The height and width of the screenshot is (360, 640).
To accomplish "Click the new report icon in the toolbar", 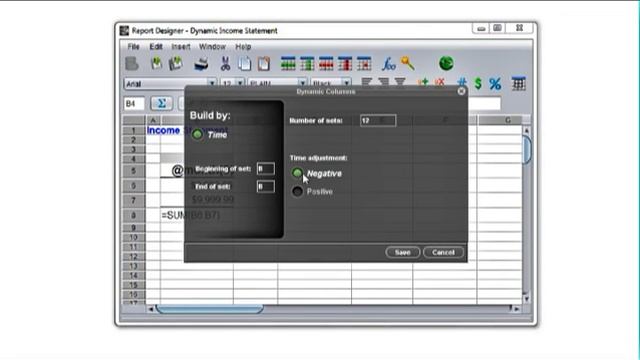I will tap(132, 64).
